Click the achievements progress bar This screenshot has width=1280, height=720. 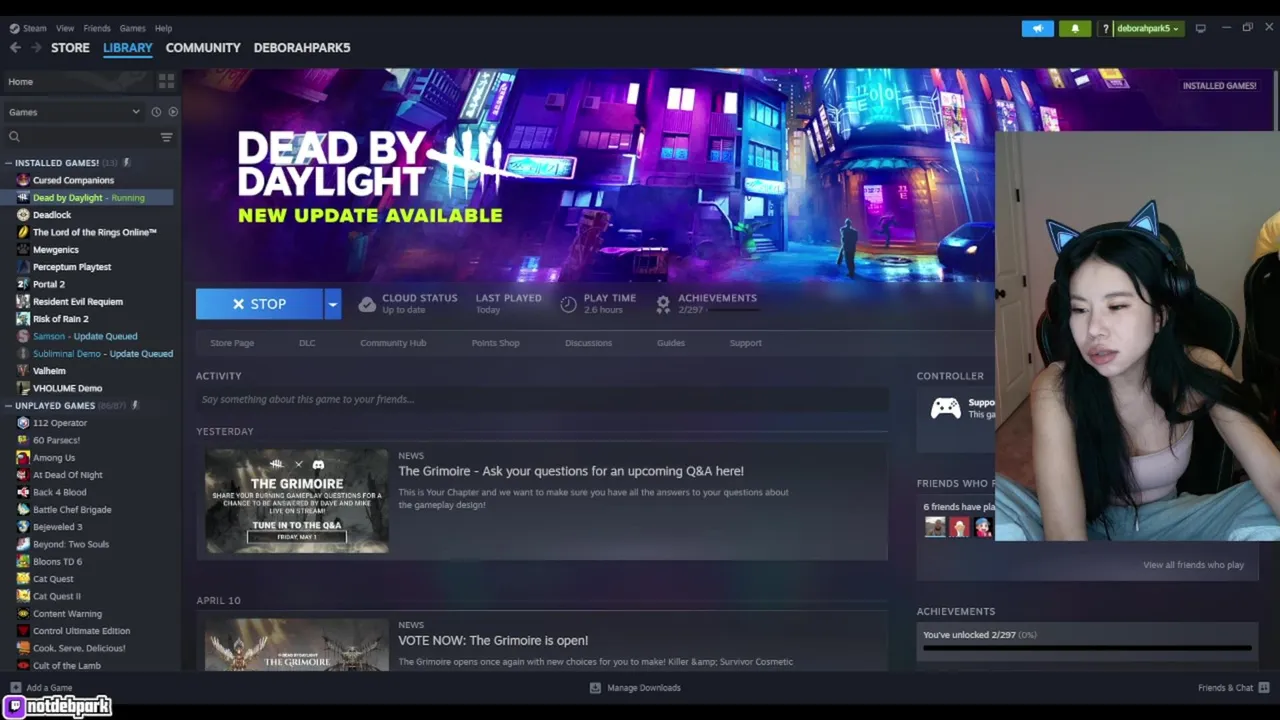1087,648
